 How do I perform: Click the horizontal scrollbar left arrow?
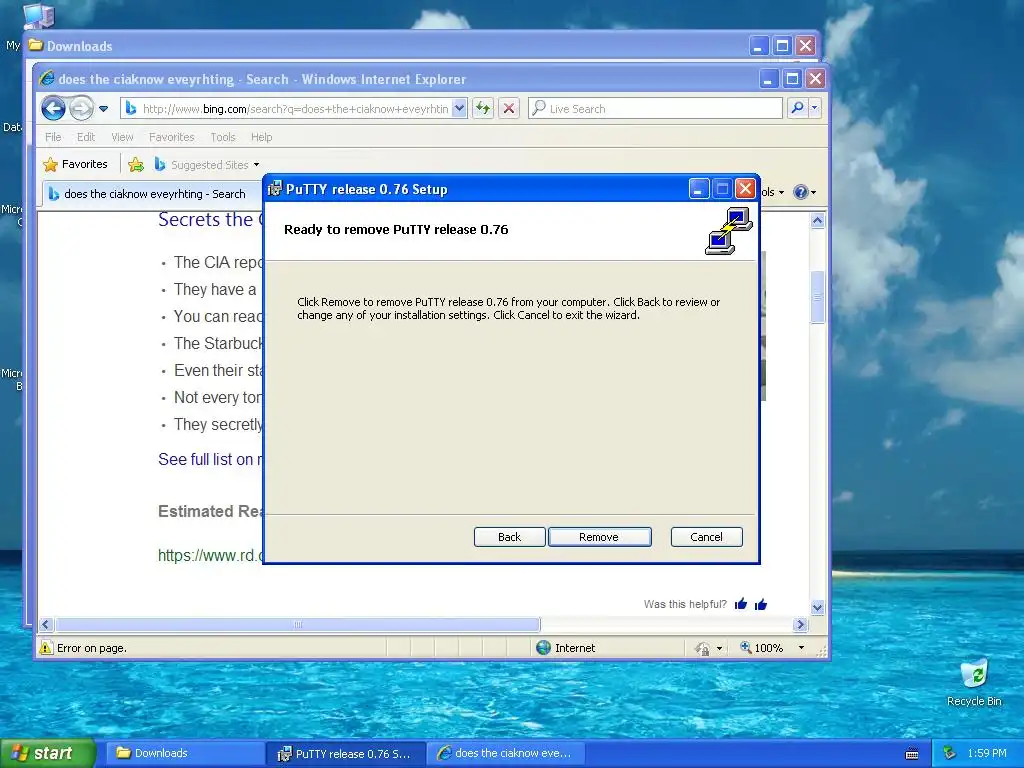pos(46,624)
